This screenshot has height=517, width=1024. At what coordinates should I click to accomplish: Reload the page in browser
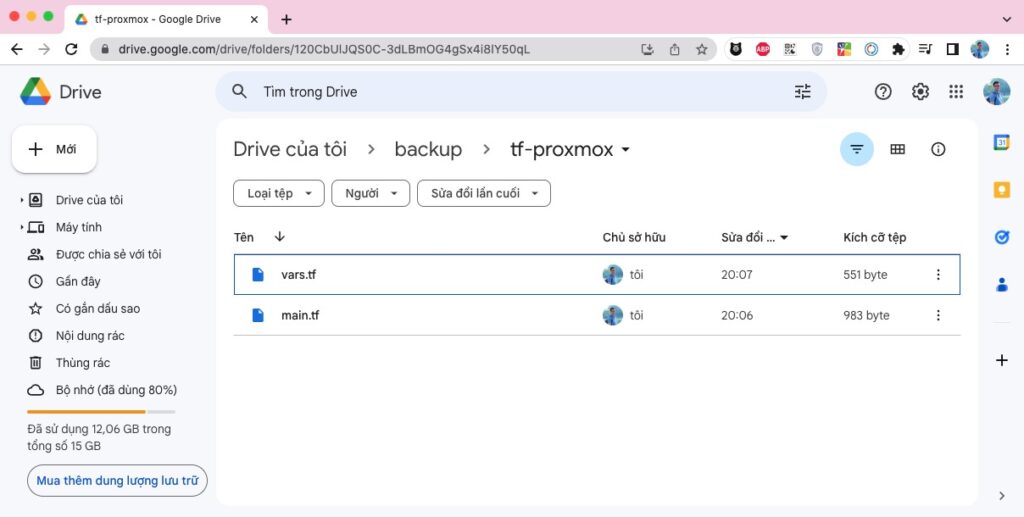[71, 50]
